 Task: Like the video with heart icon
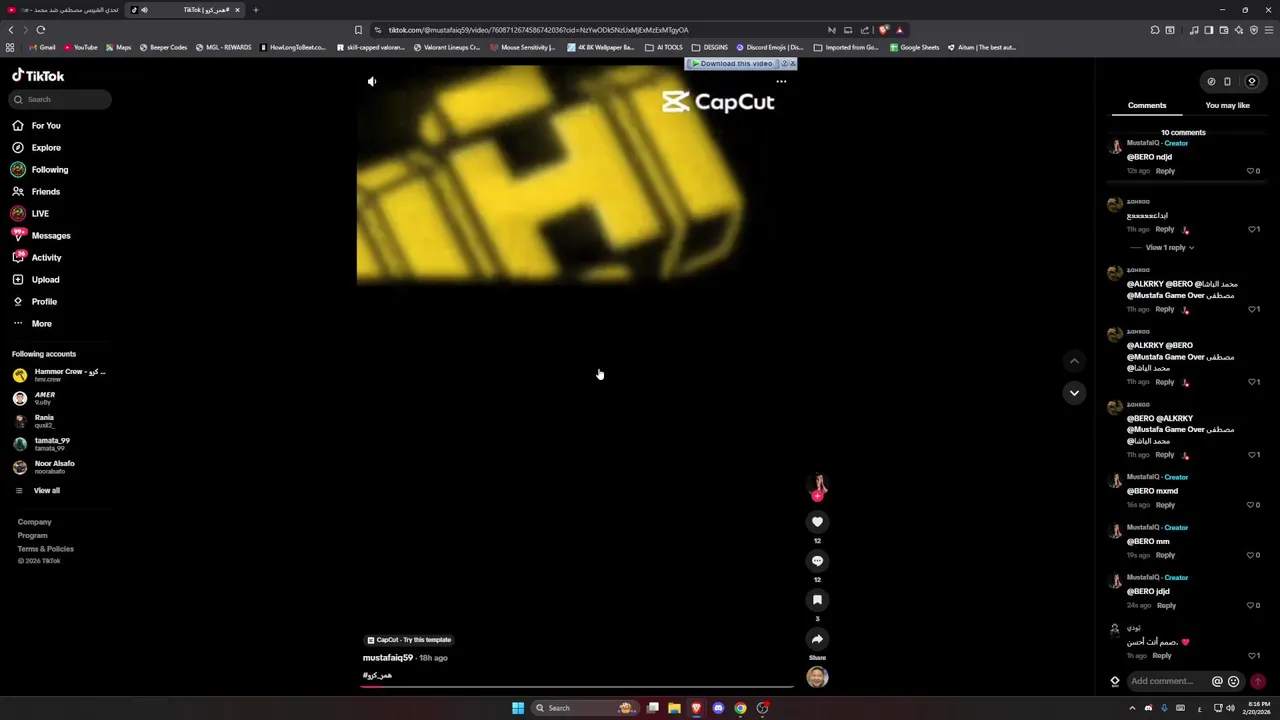pos(817,522)
